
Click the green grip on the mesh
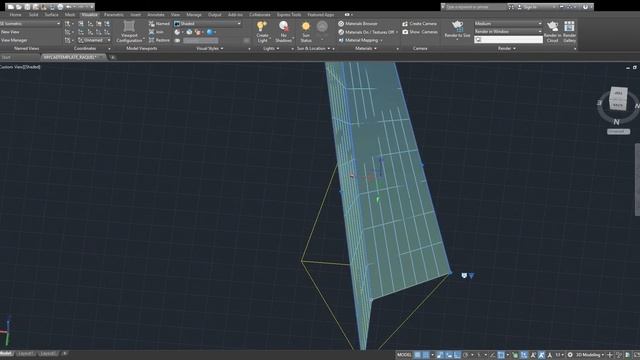[378, 200]
